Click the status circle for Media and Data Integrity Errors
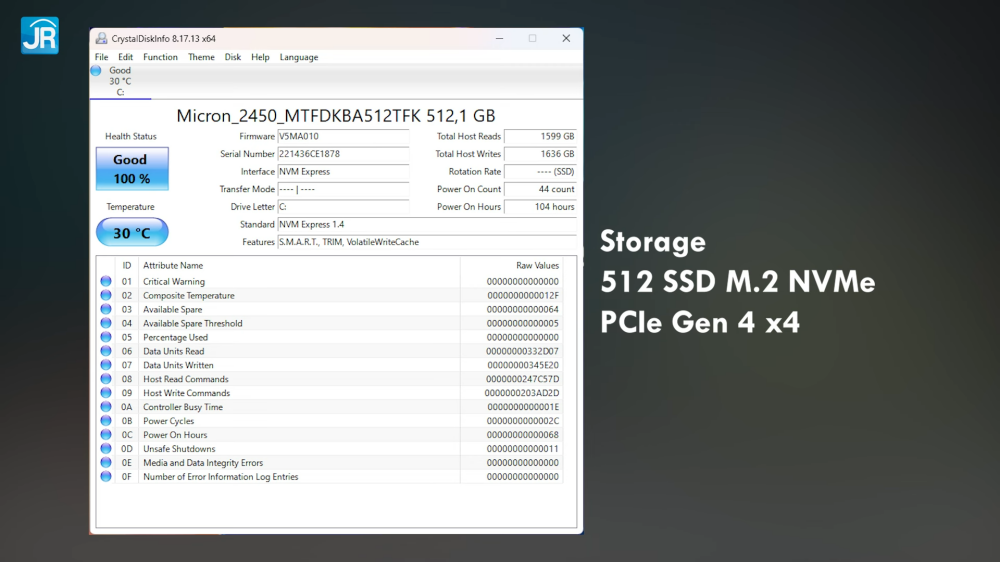Viewport: 1000px width, 562px height. (106, 462)
